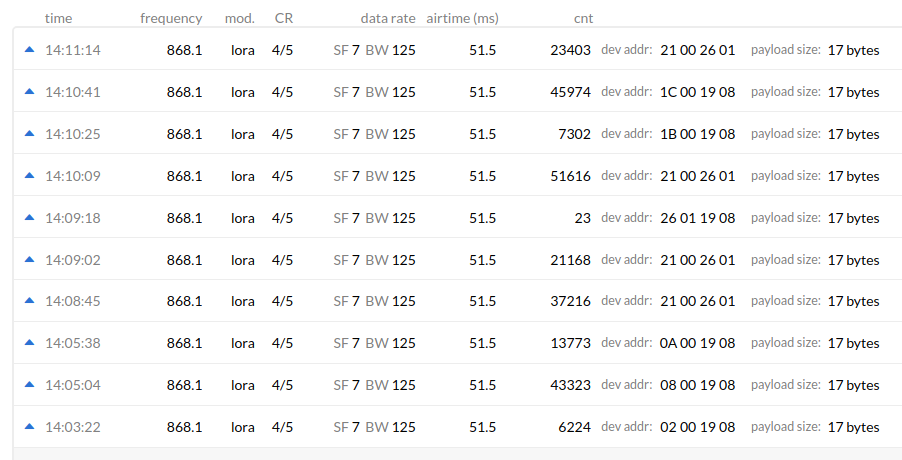902x460 pixels.
Task: Expand the packet row with cnt 6224
Action: click(x=458, y=427)
